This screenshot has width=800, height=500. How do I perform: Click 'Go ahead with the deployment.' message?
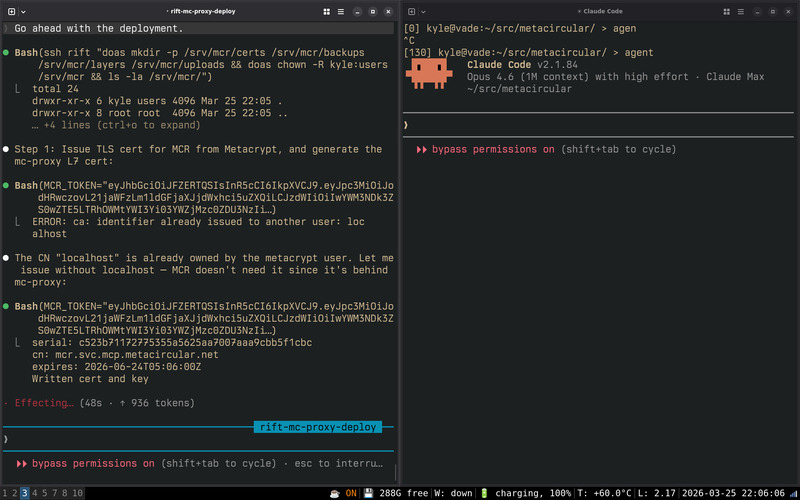coord(98,29)
